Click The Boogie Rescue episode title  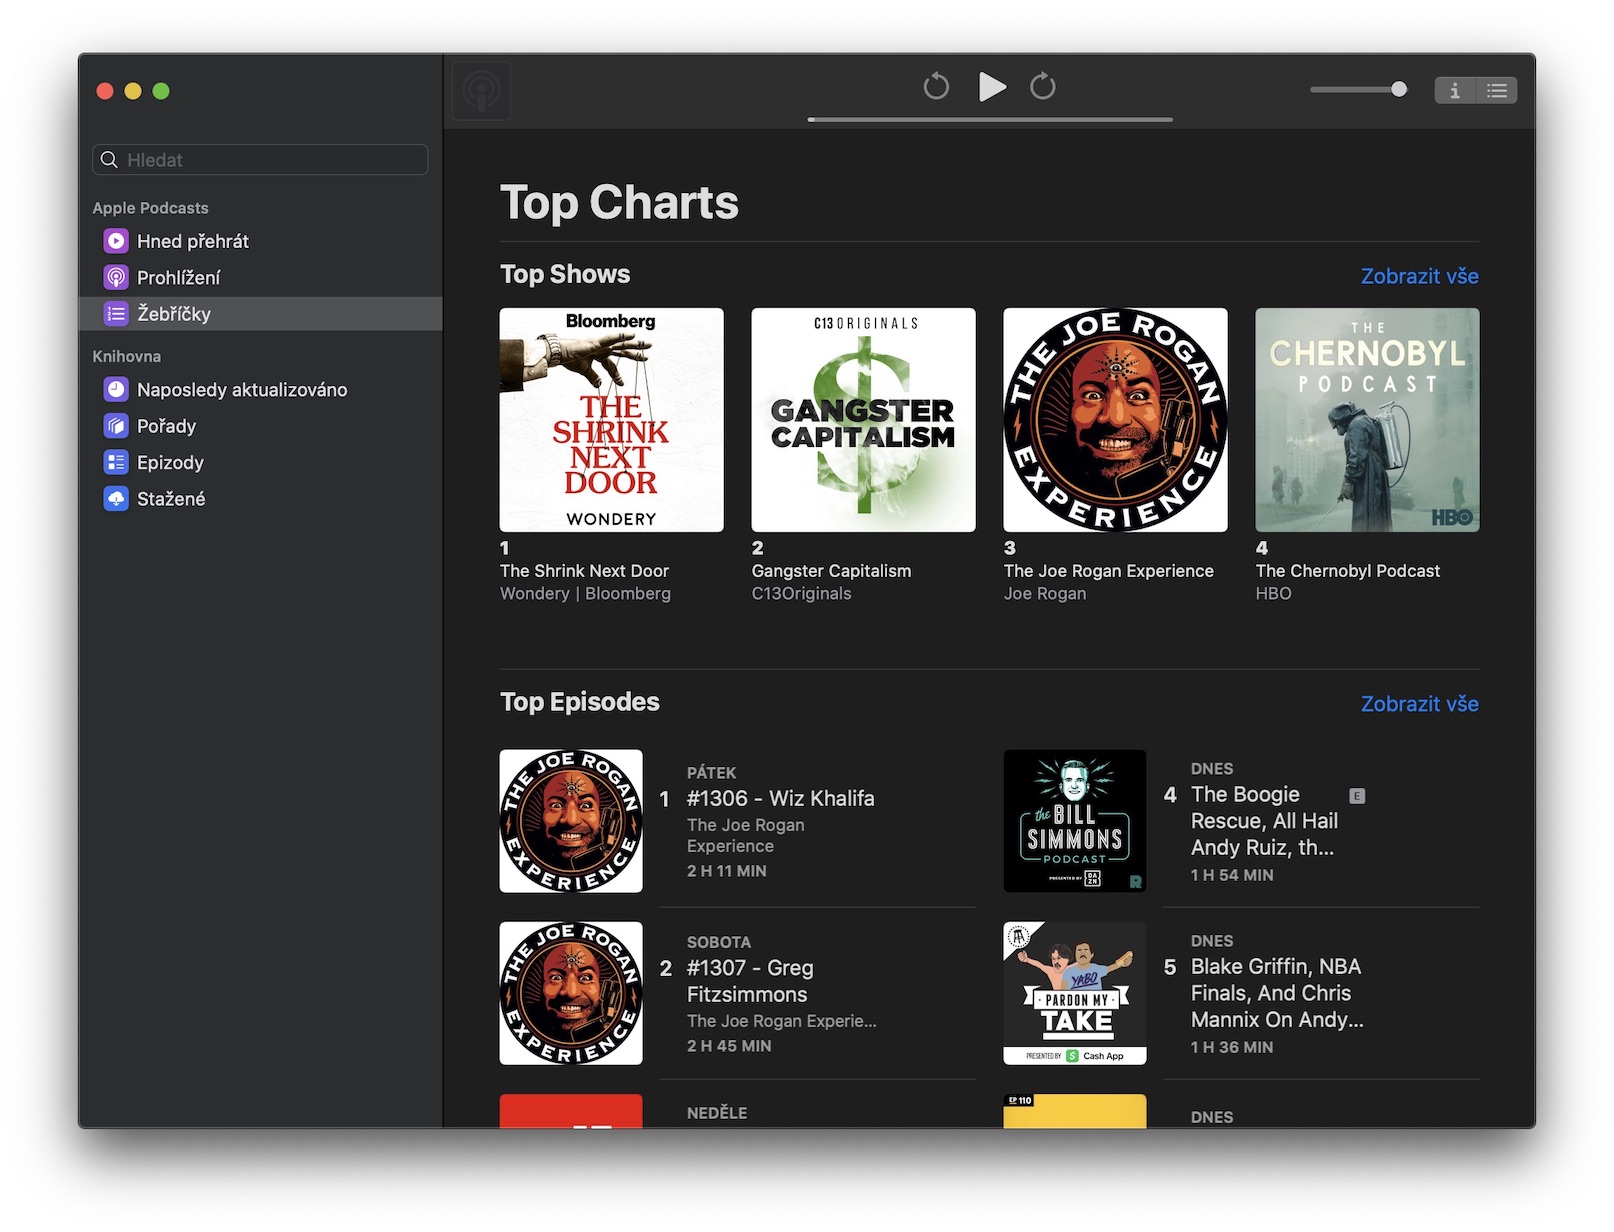(x=1265, y=821)
